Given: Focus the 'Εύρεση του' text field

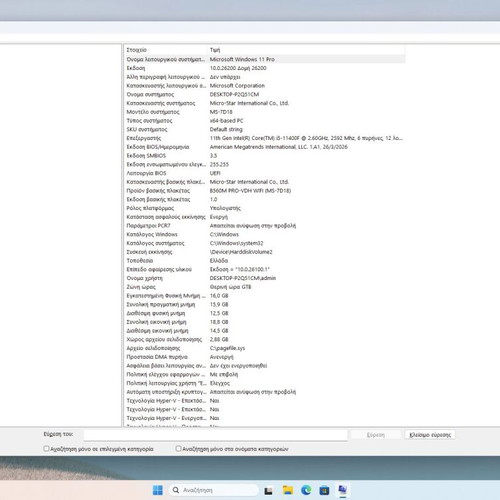Looking at the screenshot, I should click(216, 435).
